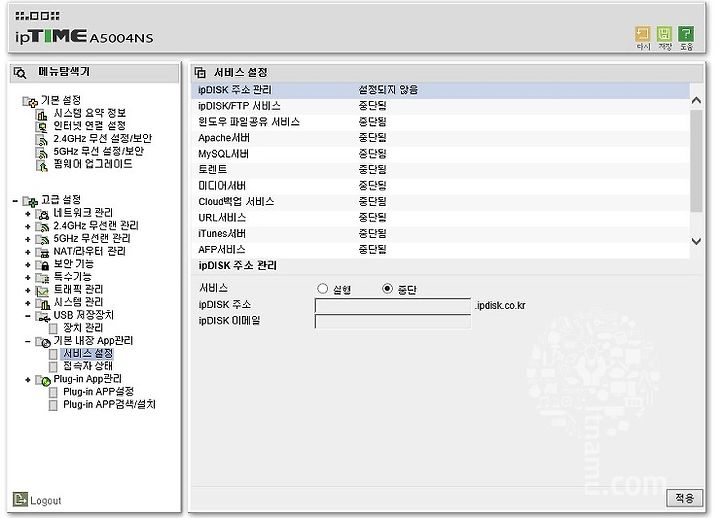
Task: Click the Logout link
Action: [x=45, y=501]
